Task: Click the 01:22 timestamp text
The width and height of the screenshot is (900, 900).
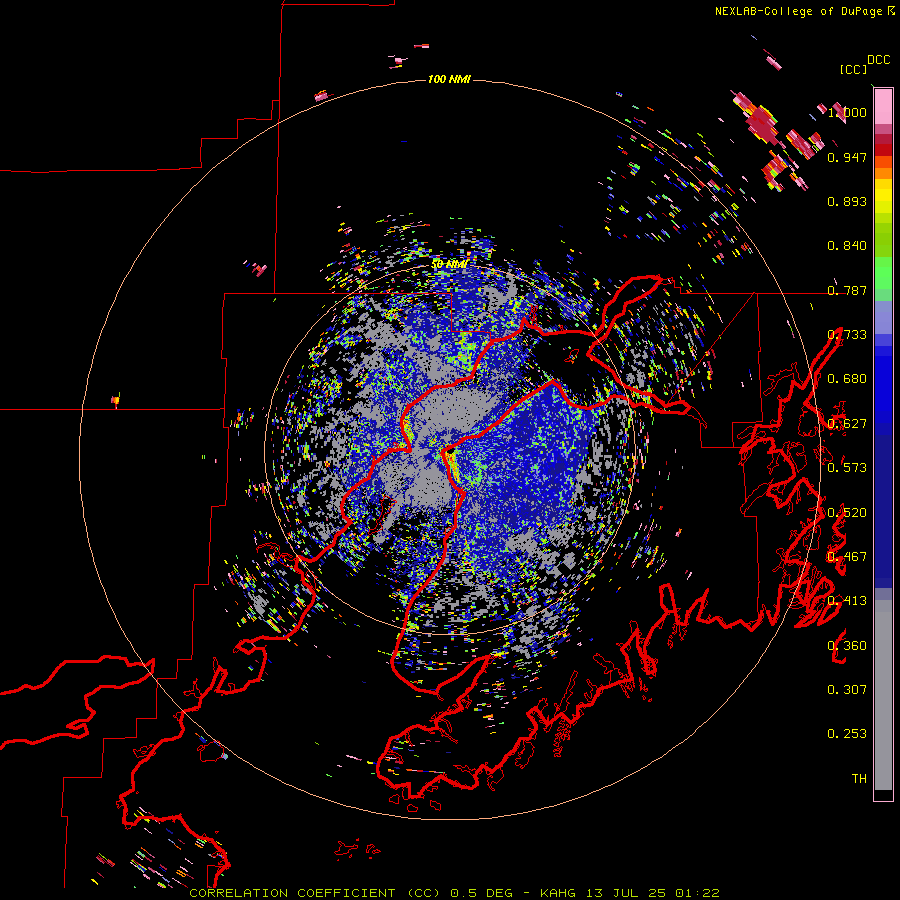Action: pyautogui.click(x=697, y=893)
